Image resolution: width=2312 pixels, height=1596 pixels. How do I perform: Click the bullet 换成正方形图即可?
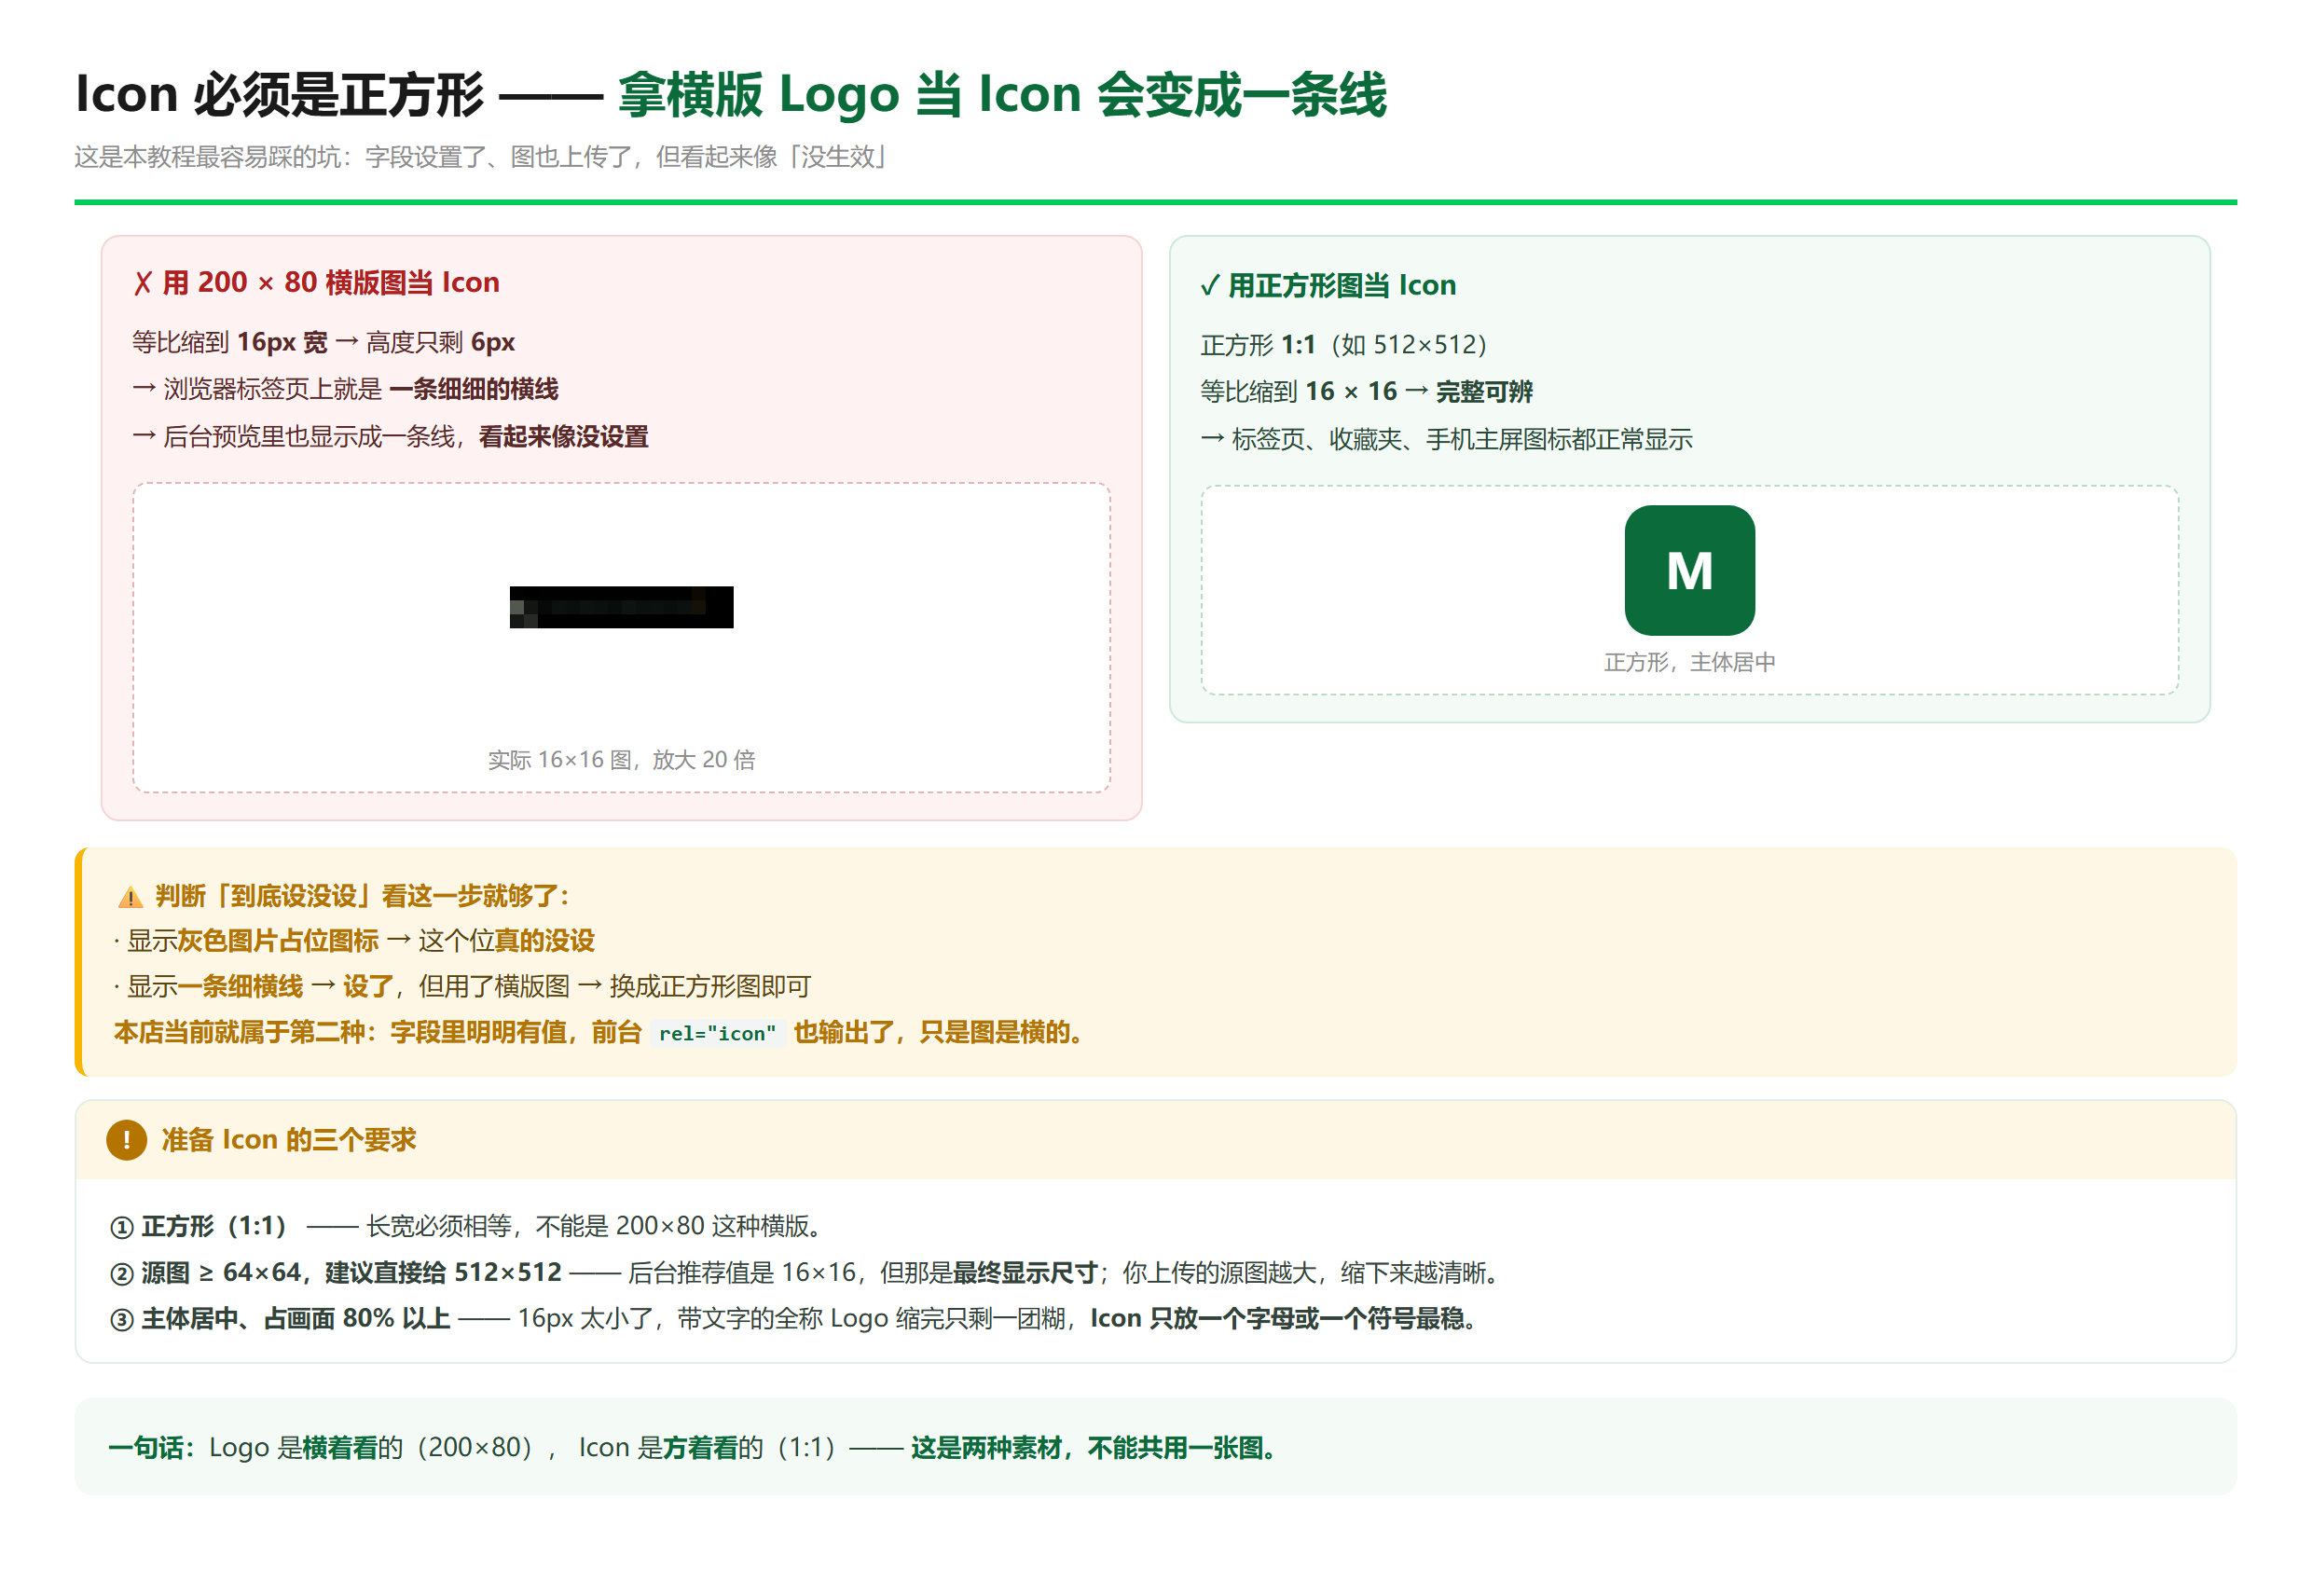click(x=462, y=987)
